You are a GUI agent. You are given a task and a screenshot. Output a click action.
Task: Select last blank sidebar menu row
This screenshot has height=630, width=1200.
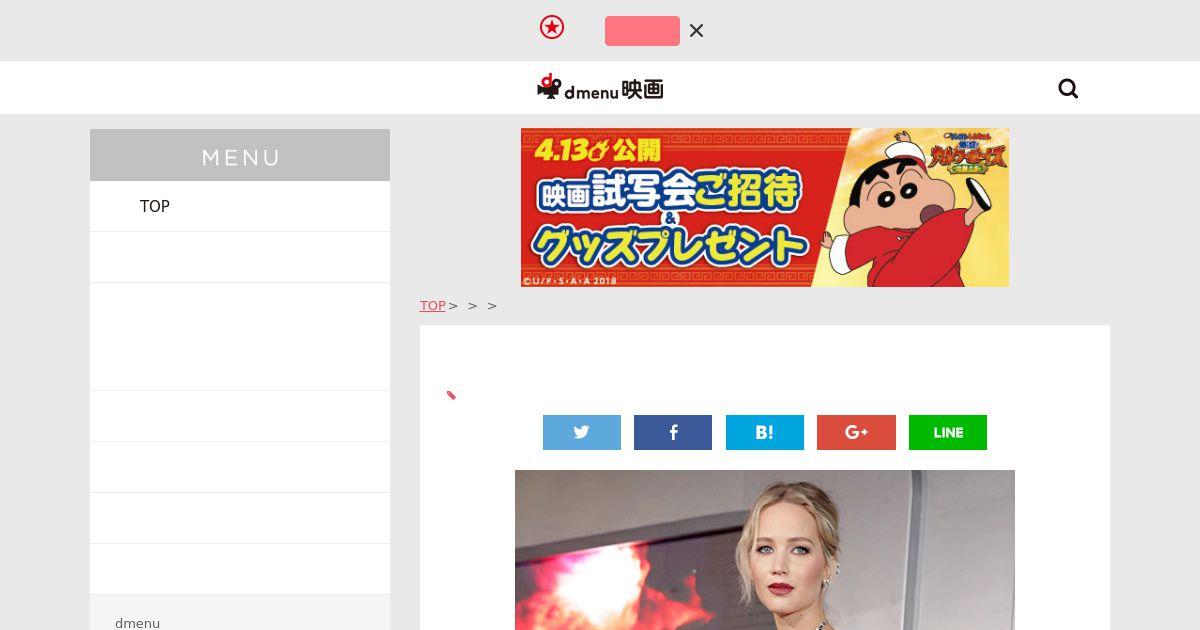point(240,569)
